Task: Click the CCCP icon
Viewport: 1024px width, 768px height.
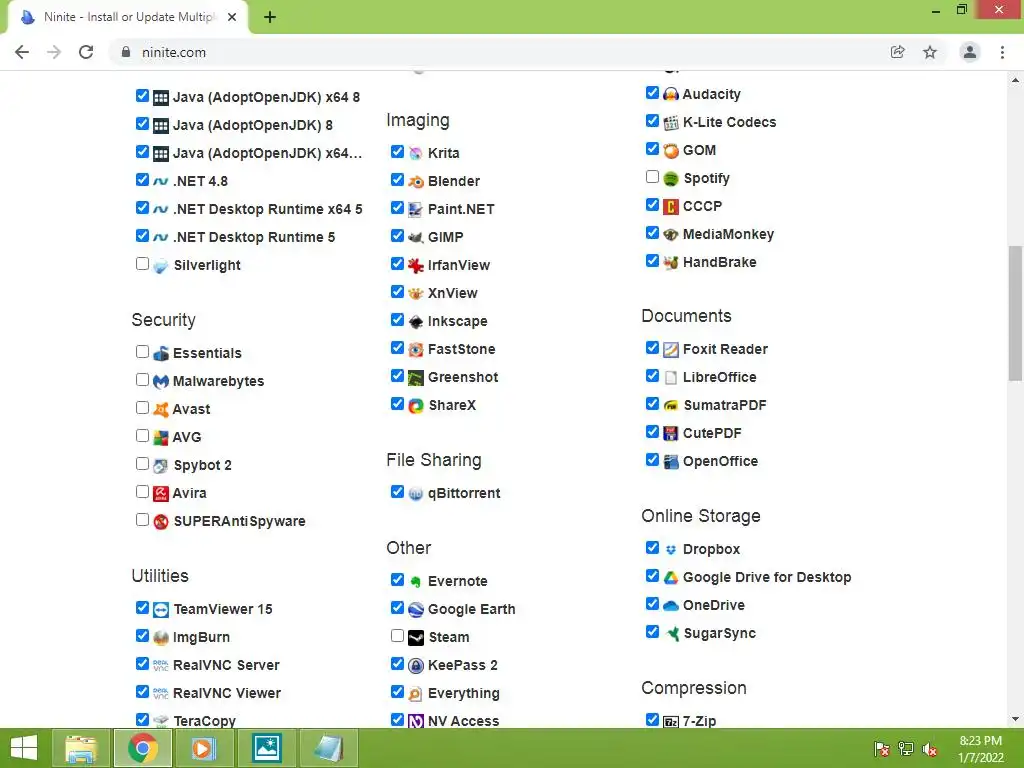Action: pyautogui.click(x=671, y=206)
